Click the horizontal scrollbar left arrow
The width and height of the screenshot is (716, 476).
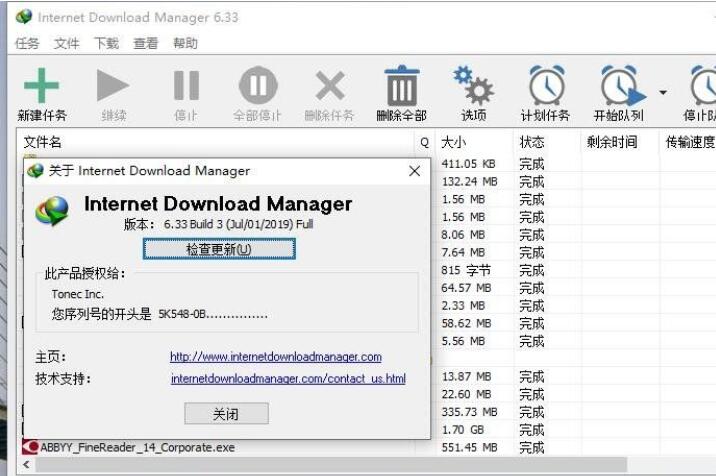[26, 465]
